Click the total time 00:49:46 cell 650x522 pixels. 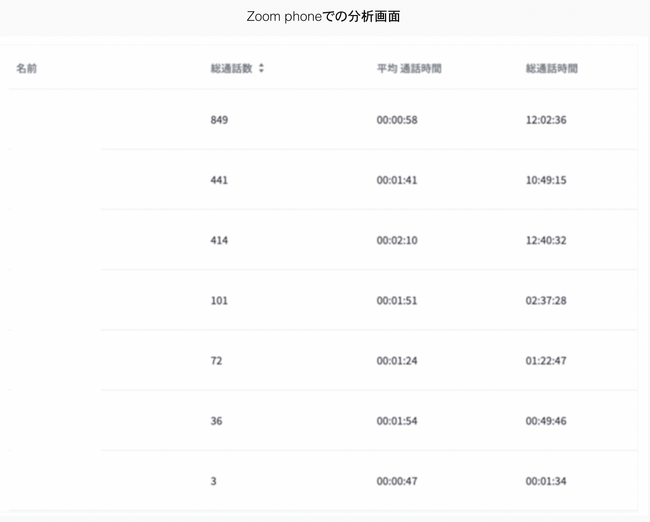coord(546,421)
